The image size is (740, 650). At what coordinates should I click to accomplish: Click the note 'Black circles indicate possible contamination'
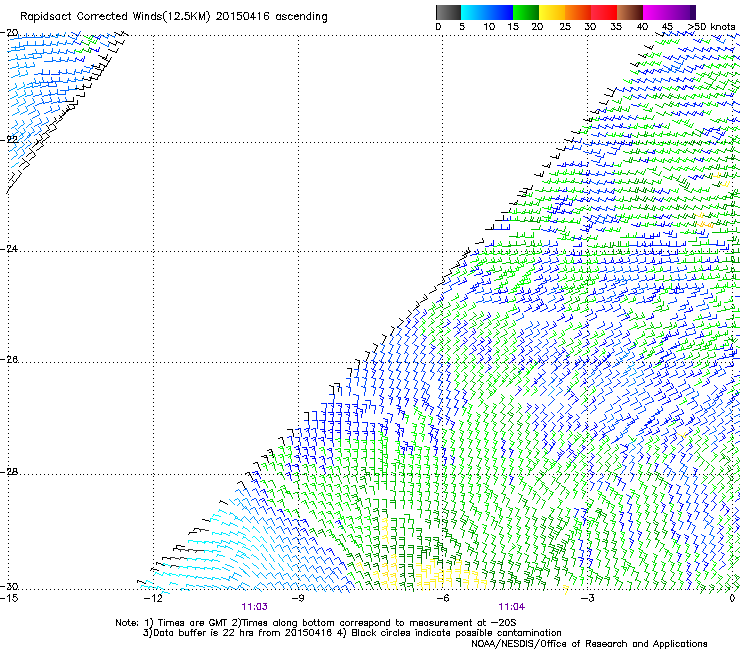tap(456, 633)
